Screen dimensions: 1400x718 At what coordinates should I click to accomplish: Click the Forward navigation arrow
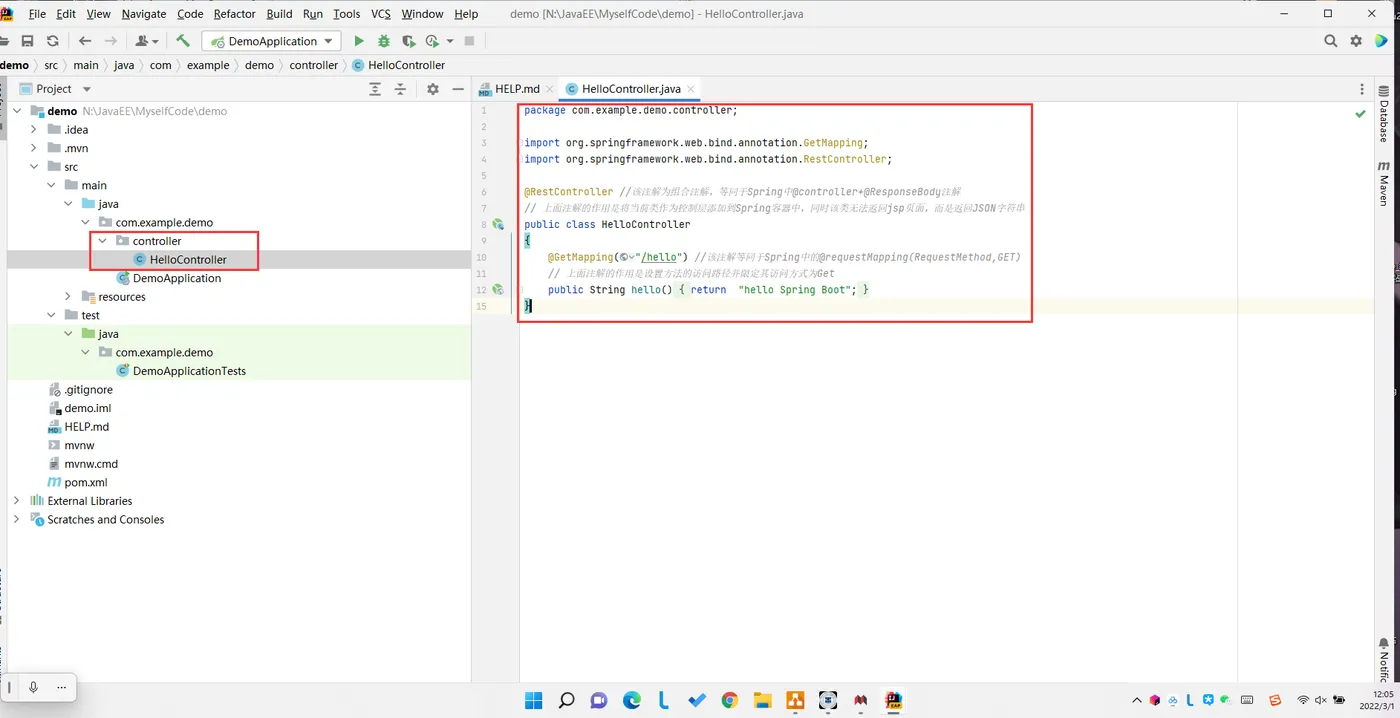111,41
